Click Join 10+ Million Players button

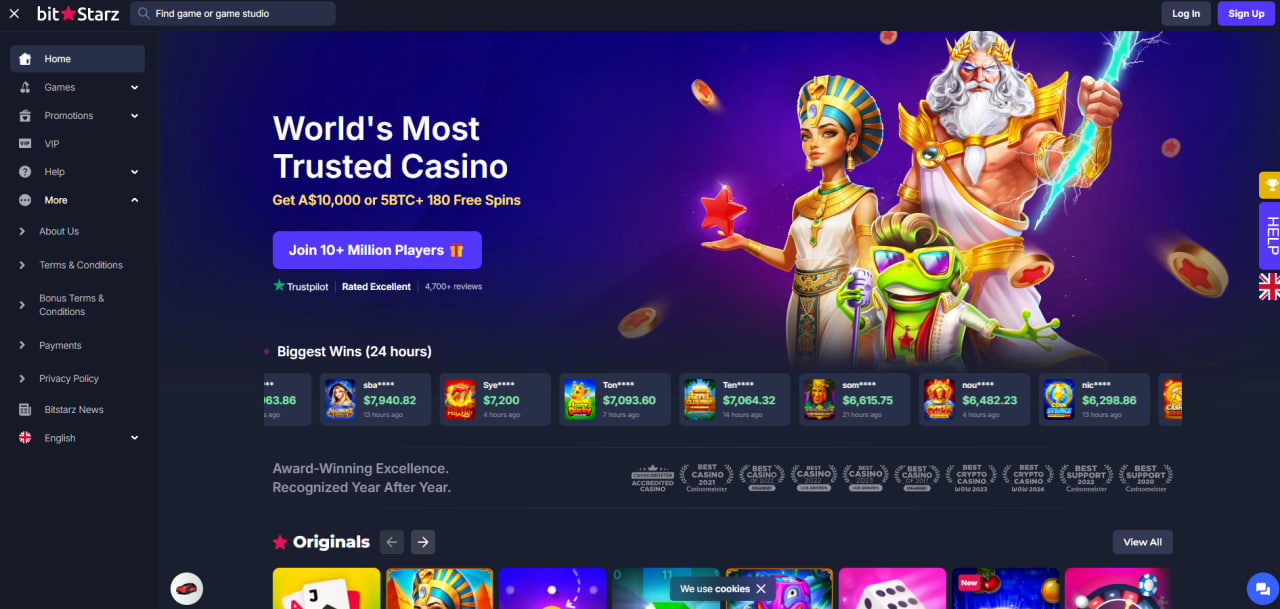point(377,250)
